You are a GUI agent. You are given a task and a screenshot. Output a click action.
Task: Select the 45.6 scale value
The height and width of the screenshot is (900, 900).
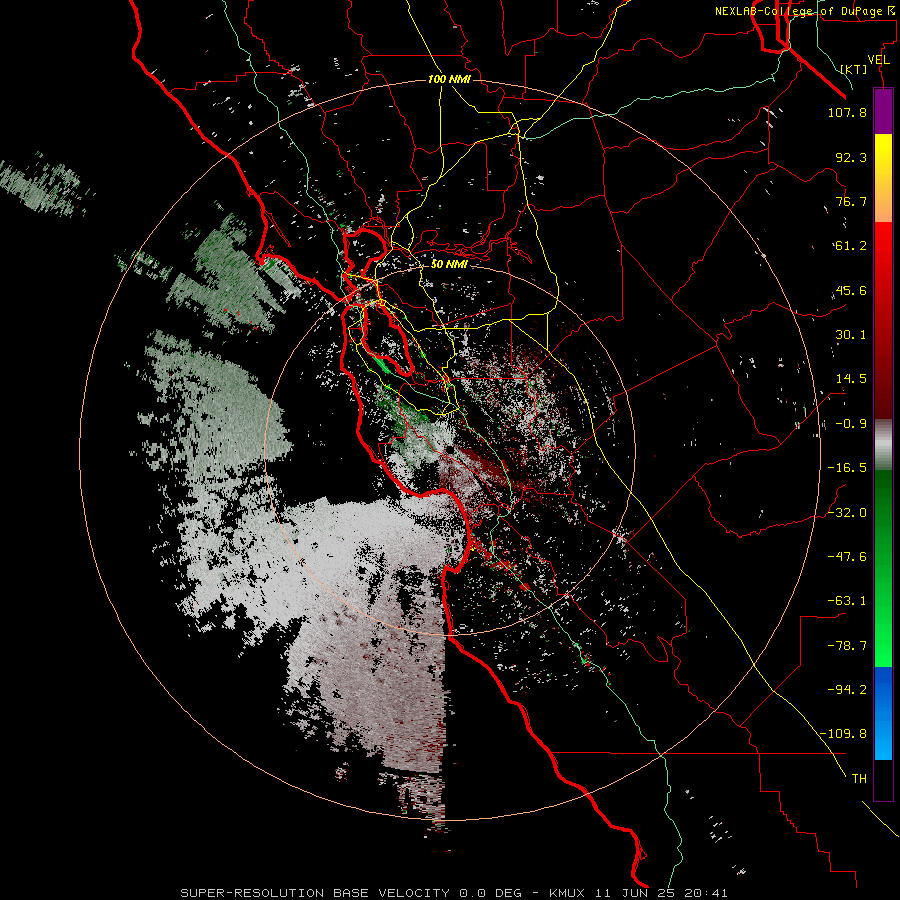tap(851, 290)
